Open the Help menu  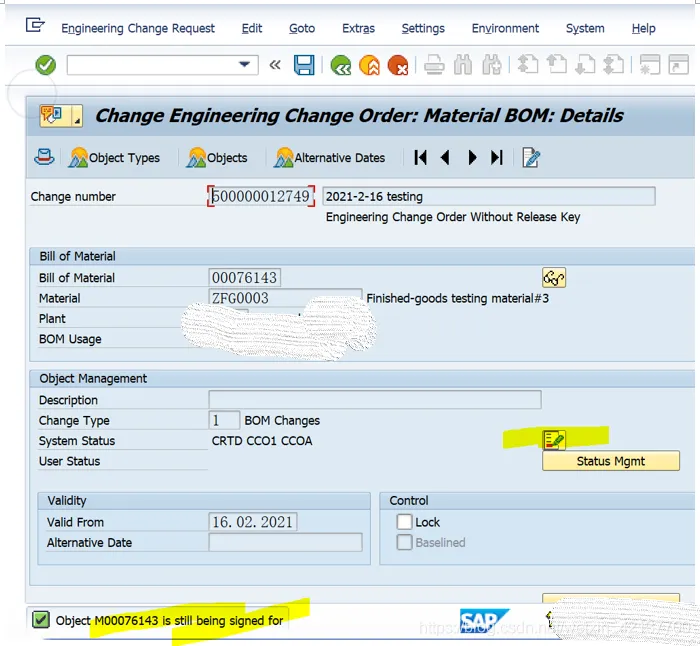[644, 29]
